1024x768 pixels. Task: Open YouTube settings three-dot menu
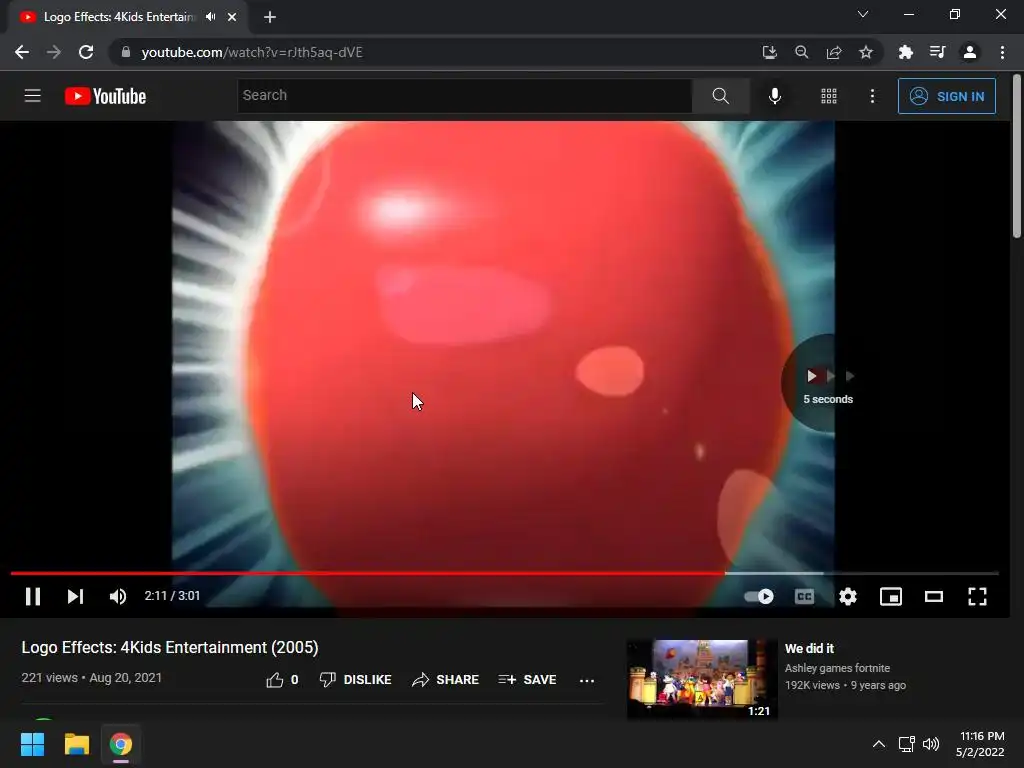click(872, 96)
